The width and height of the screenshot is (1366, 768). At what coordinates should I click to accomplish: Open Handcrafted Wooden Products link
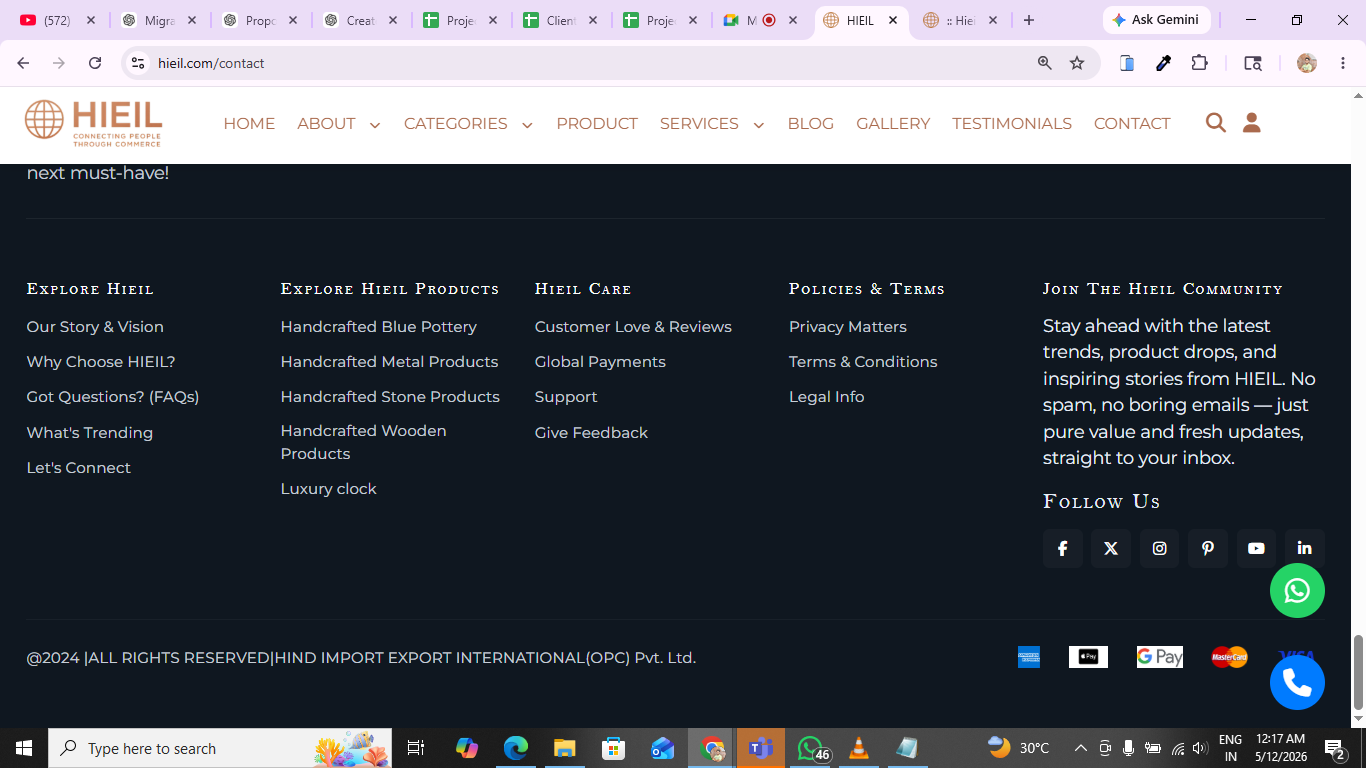tap(364, 442)
